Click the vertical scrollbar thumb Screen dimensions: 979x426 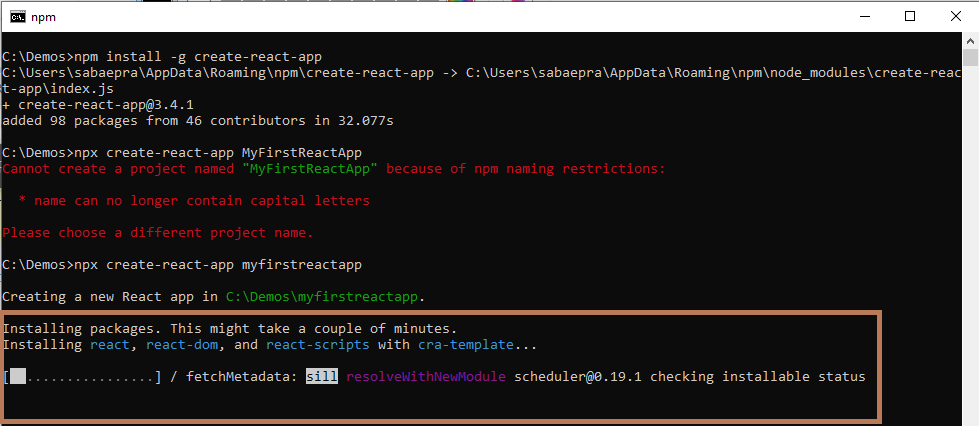[972, 57]
